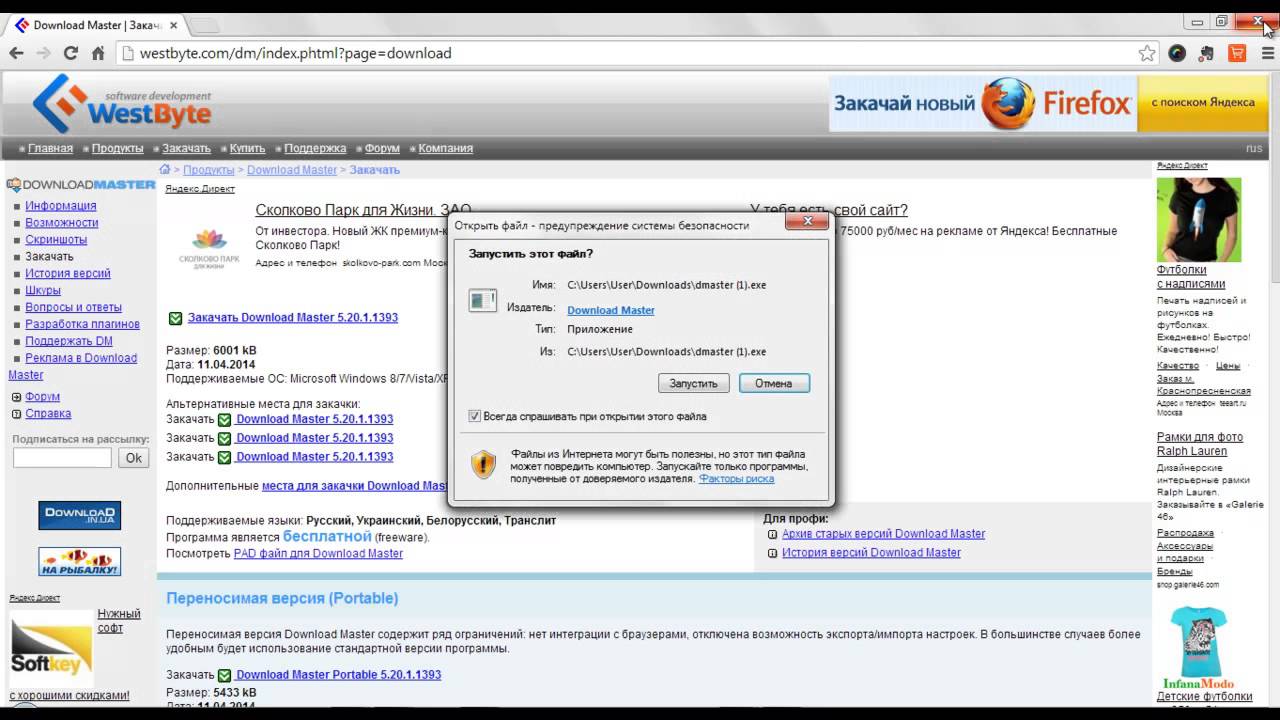1280x720 pixels.
Task: Click 'места для закачки Download Master' link
Action: click(x=354, y=486)
